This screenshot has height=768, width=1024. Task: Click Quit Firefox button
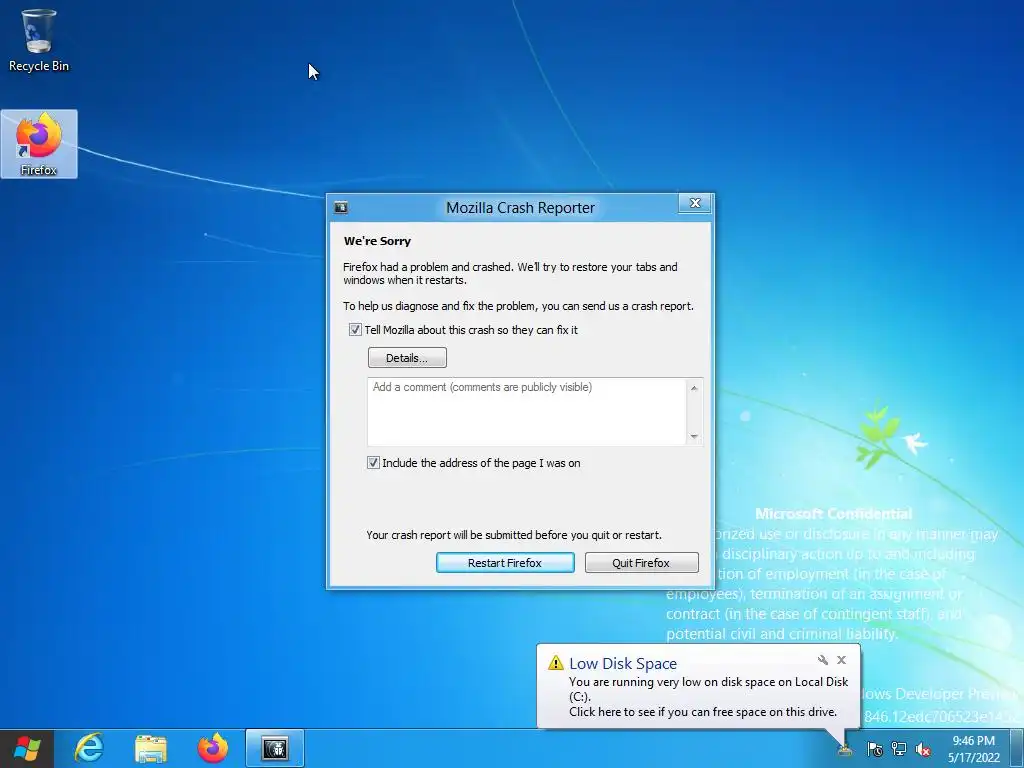pyautogui.click(x=641, y=563)
